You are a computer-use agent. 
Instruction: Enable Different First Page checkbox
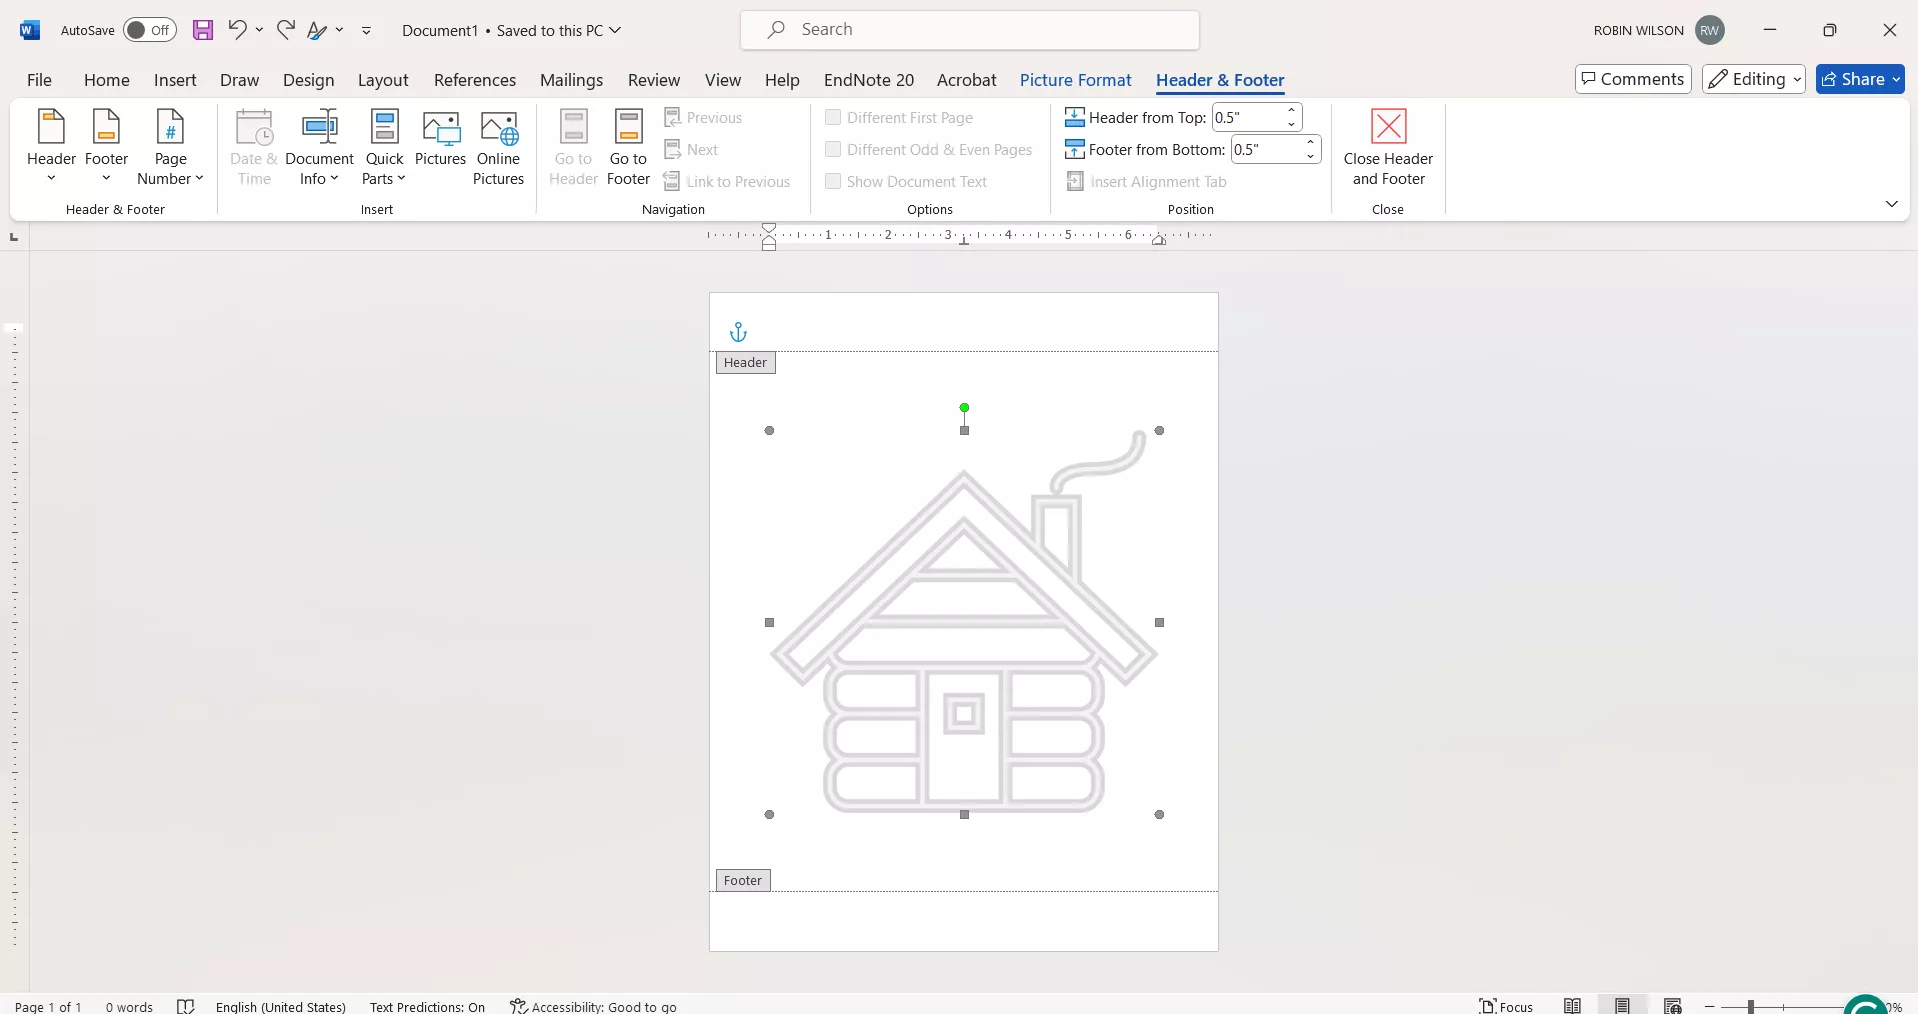click(833, 118)
